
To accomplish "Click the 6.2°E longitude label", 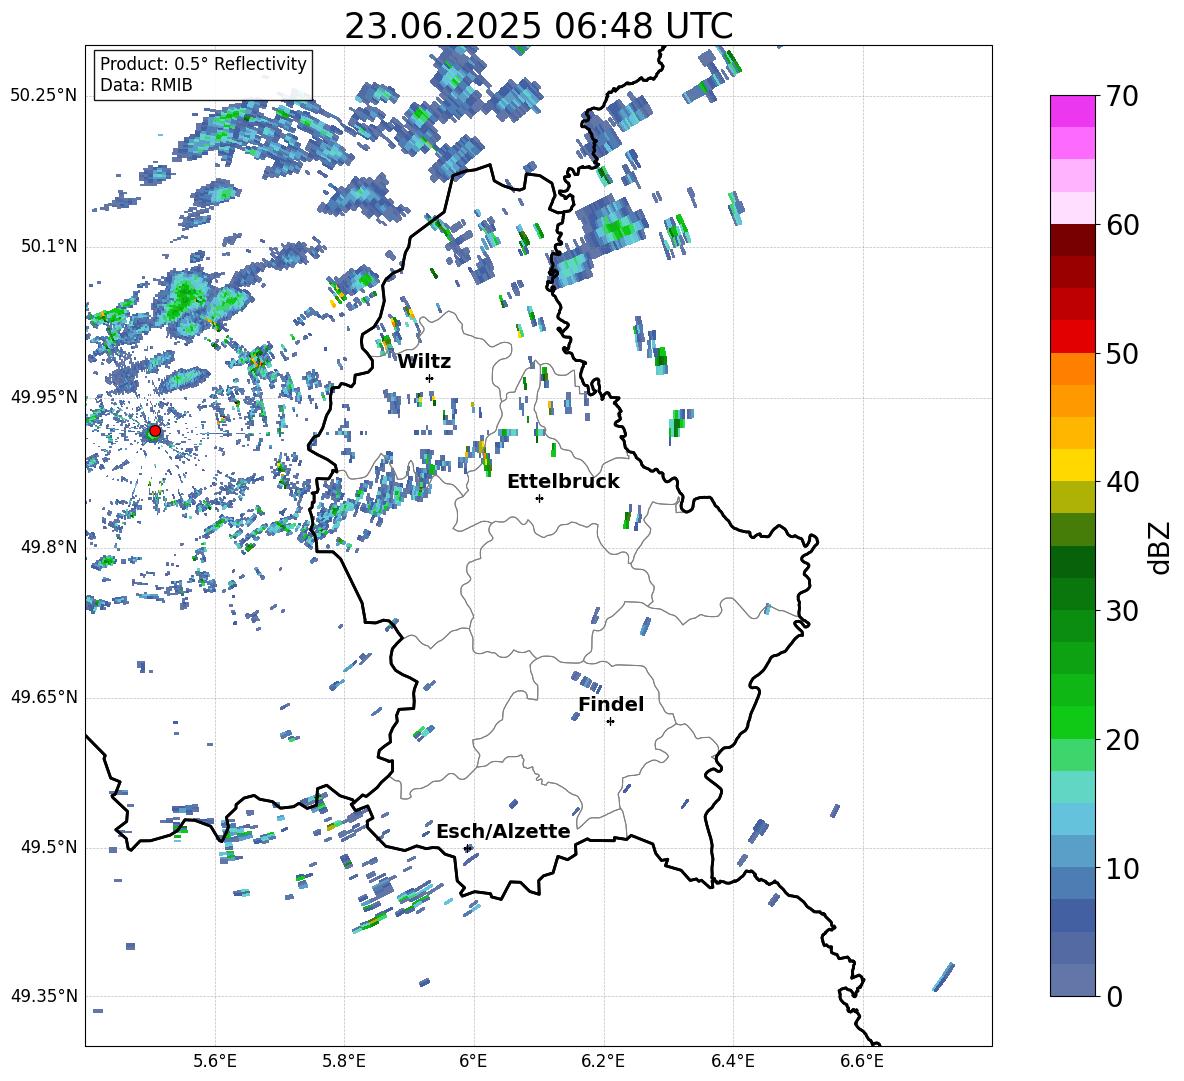I will (603, 1061).
